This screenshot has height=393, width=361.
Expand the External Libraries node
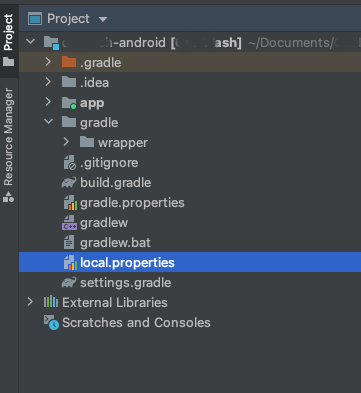tap(30, 302)
